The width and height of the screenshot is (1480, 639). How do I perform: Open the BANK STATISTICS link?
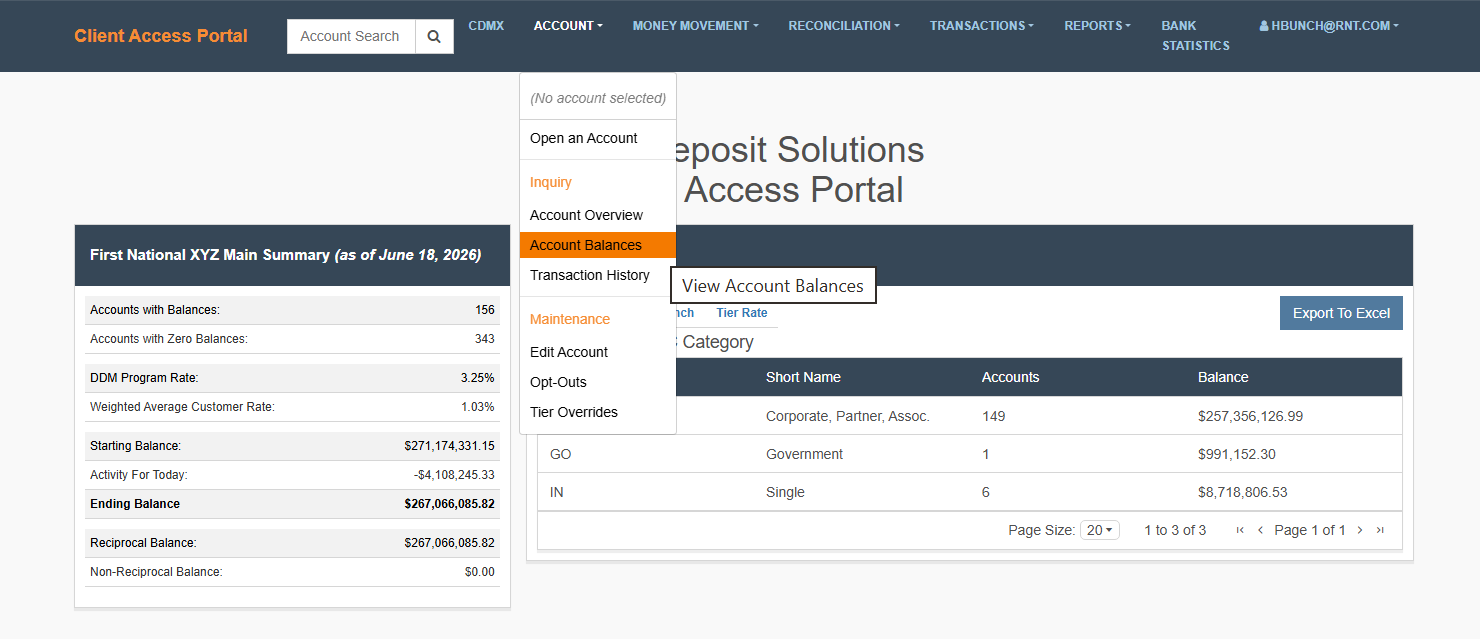(1195, 36)
